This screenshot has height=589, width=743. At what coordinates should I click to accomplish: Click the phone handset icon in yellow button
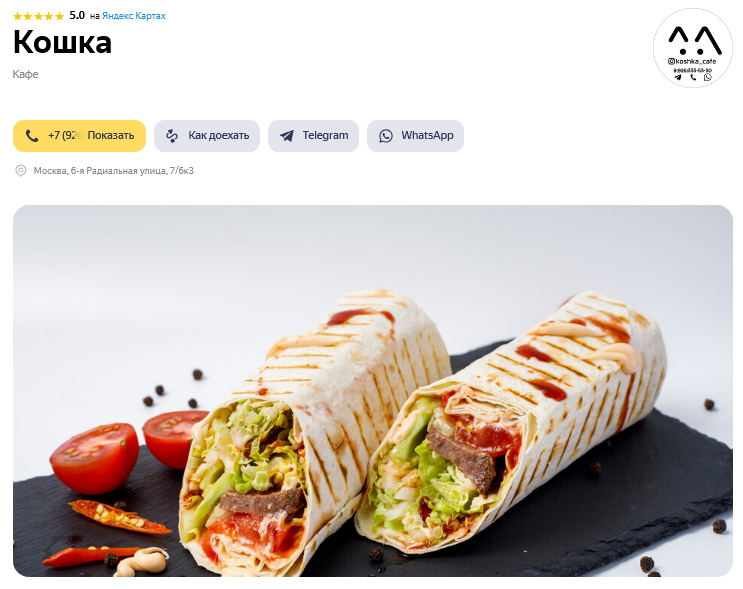tap(32, 136)
